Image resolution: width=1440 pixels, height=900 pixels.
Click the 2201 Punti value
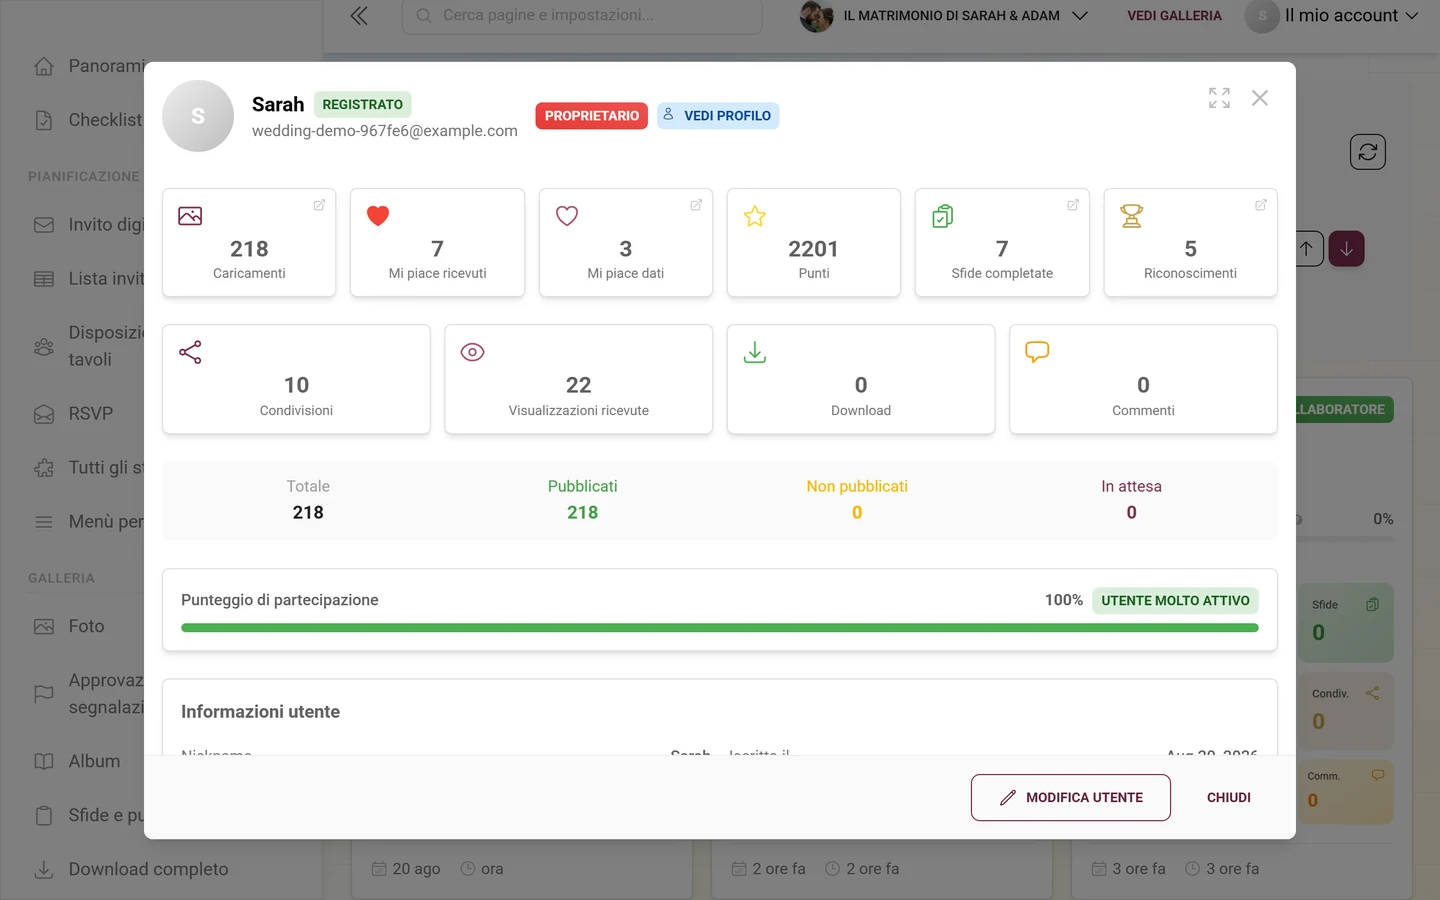tap(814, 249)
